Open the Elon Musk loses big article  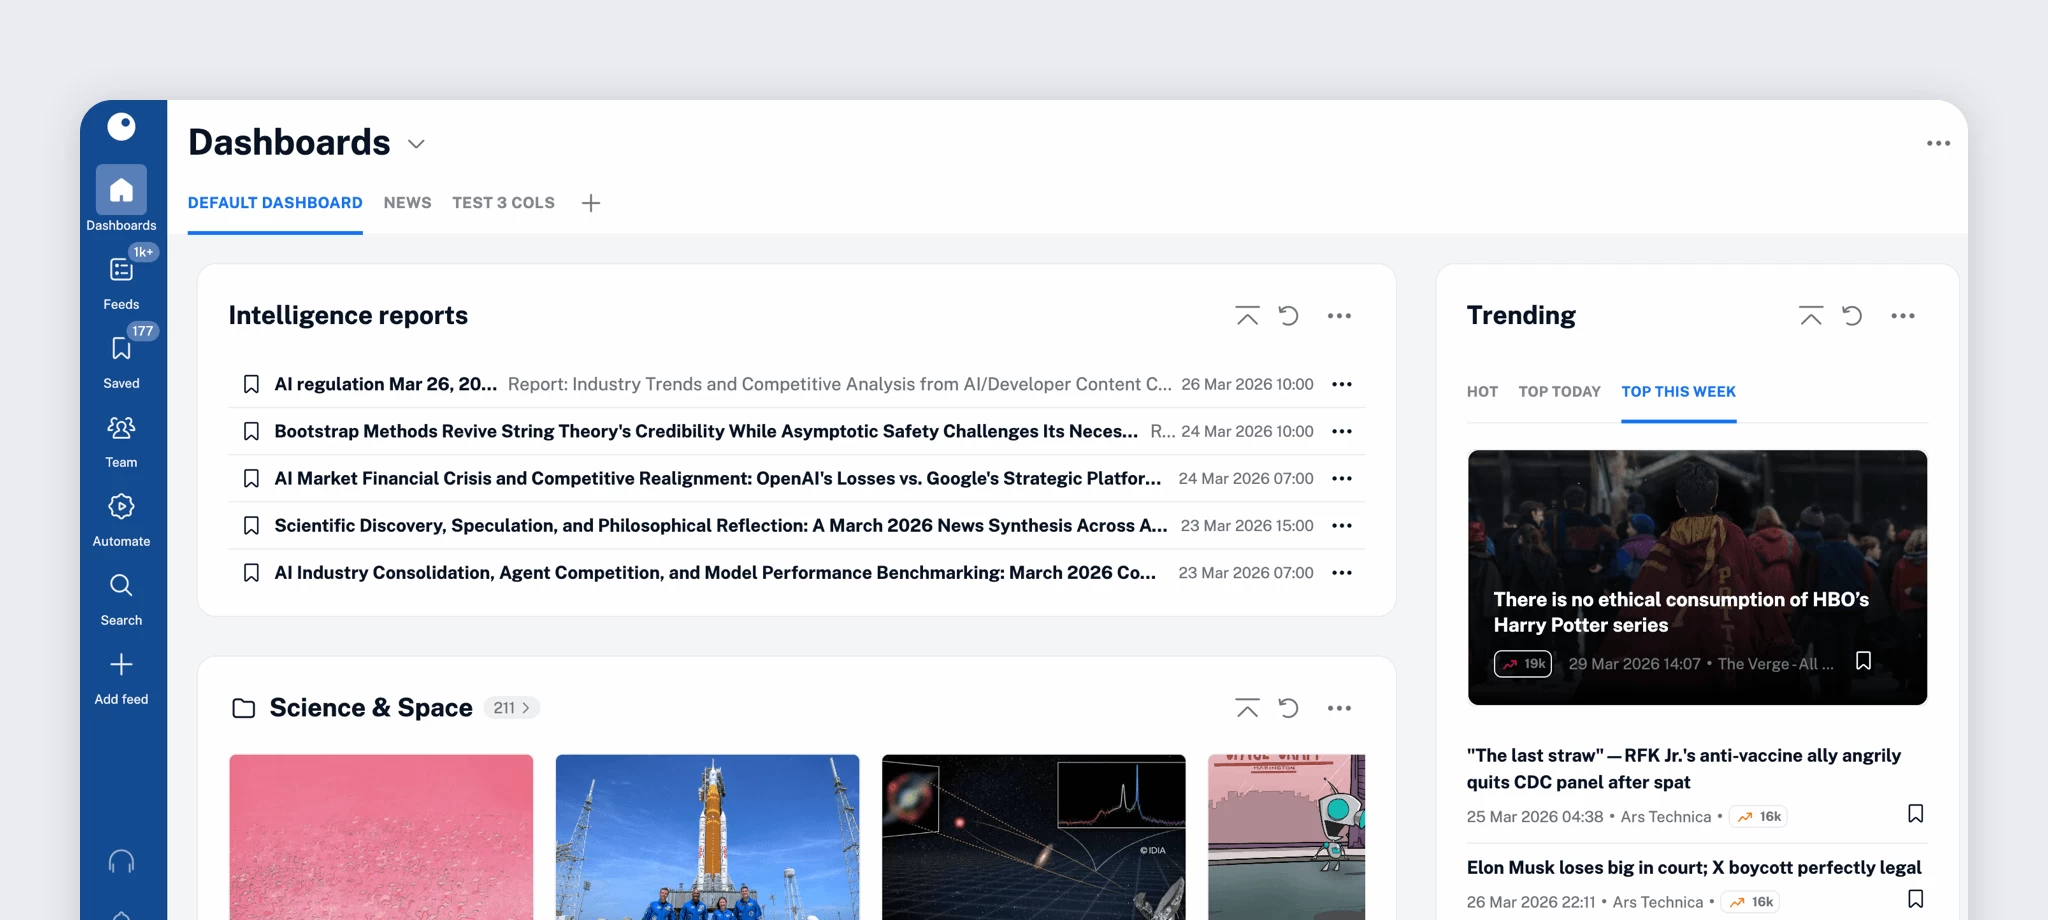pyautogui.click(x=1693, y=868)
